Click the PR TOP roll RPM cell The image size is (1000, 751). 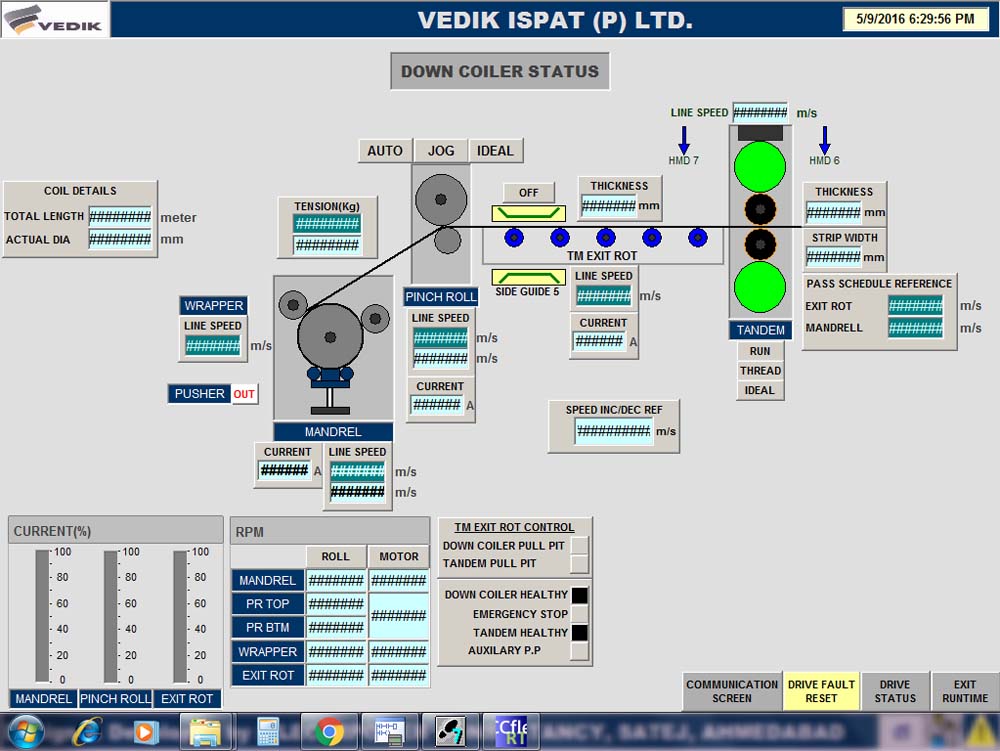click(336, 604)
